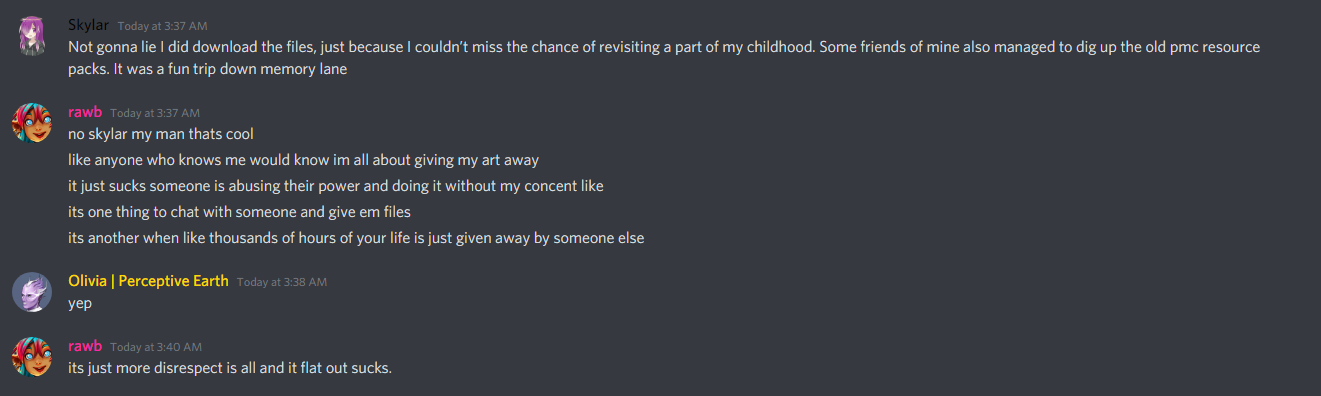Select message about thousands of hours of life
This screenshot has width=1321, height=396.
coord(356,238)
